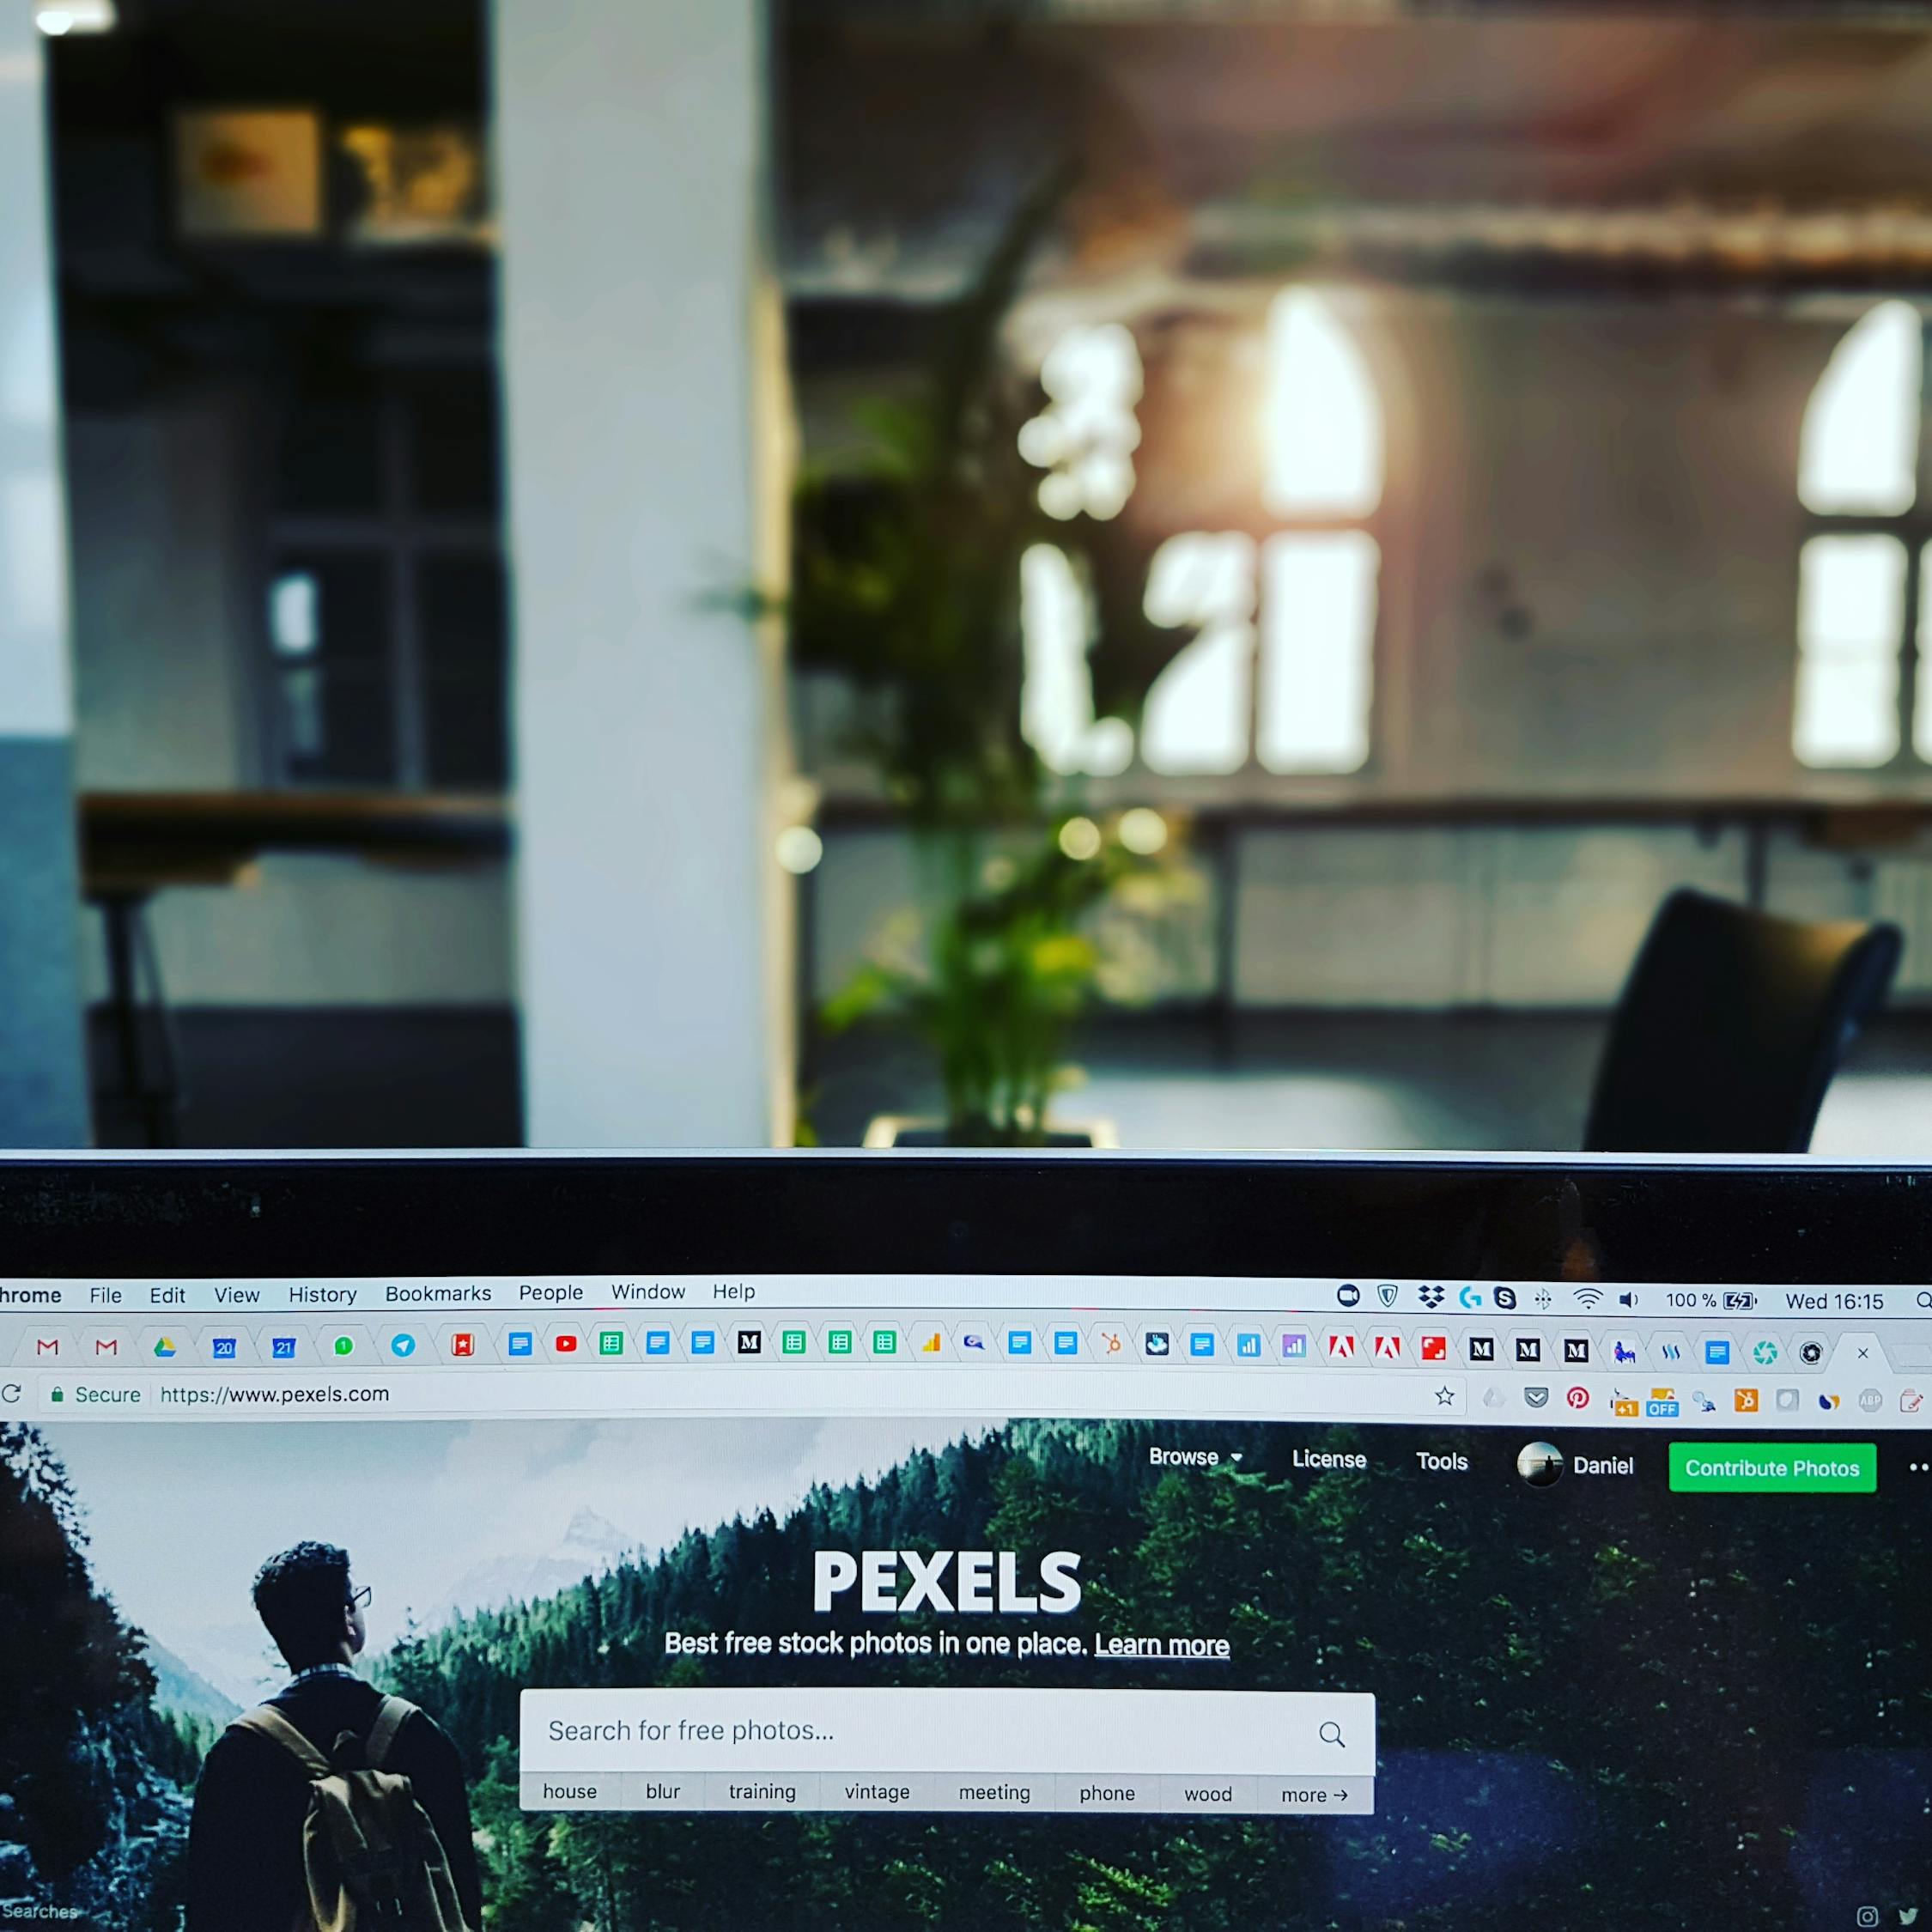Toggle the OFF extension icon in browser
This screenshot has width=1932, height=1932.
pyautogui.click(x=1660, y=1401)
